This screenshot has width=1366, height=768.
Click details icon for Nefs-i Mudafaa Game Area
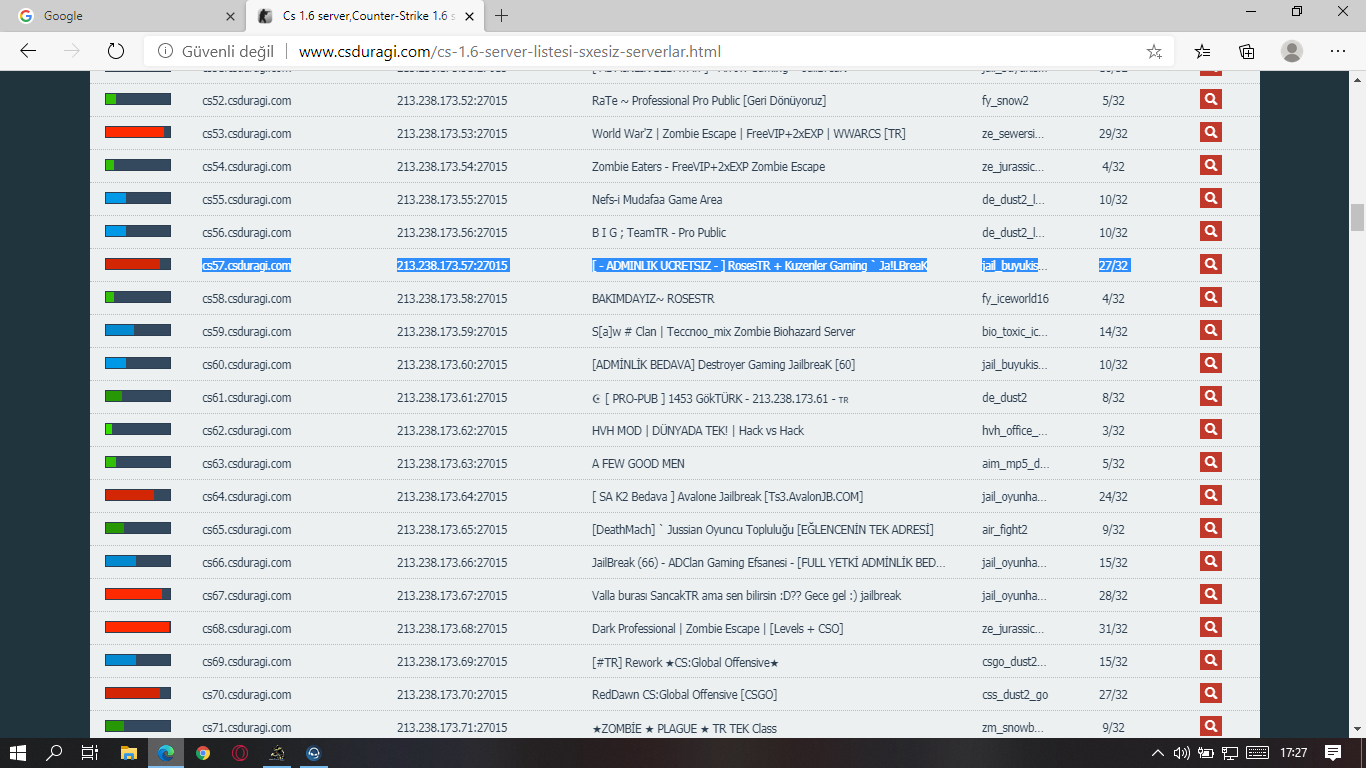coord(1211,198)
